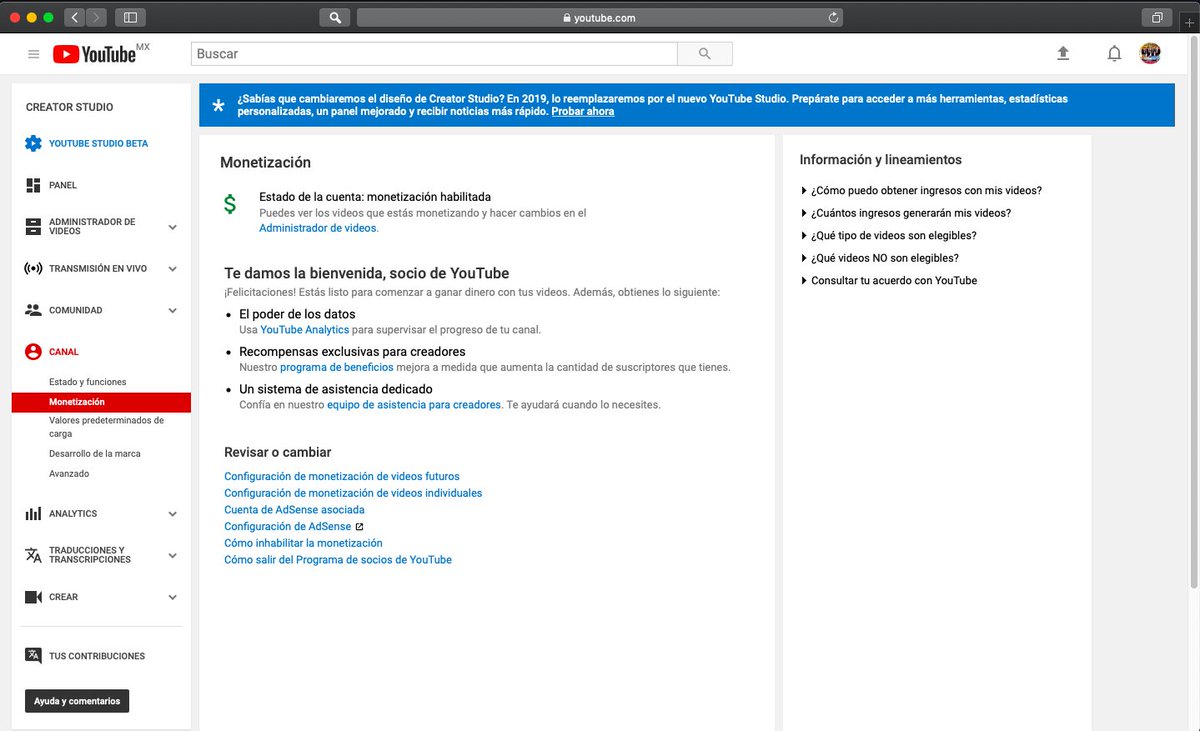Screen dimensions: 1200x731
Task: Open equipo de asistencia para creadores link
Action: [x=412, y=405]
